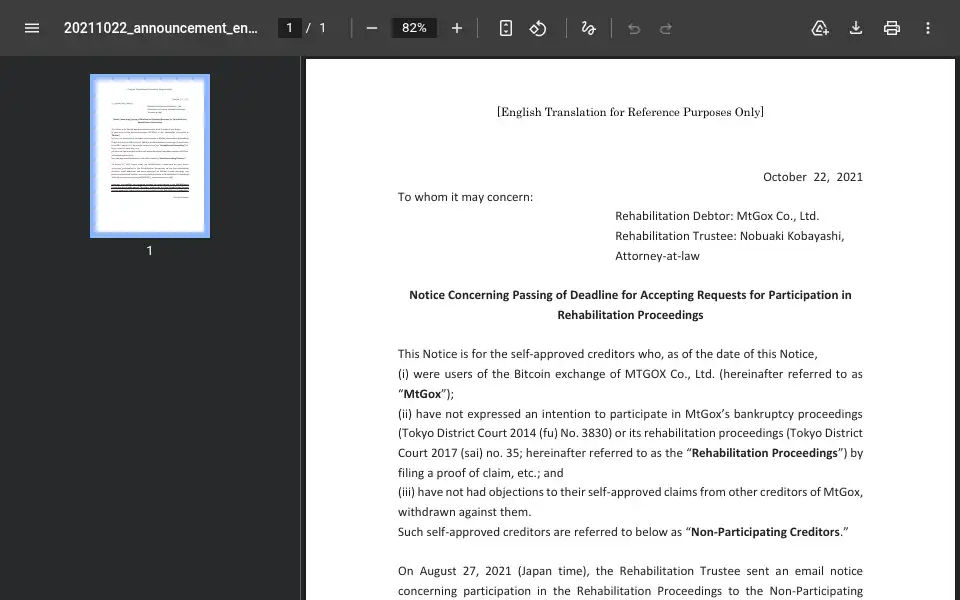Click total page count after the slash
The height and width of the screenshot is (600, 960).
[x=322, y=28]
